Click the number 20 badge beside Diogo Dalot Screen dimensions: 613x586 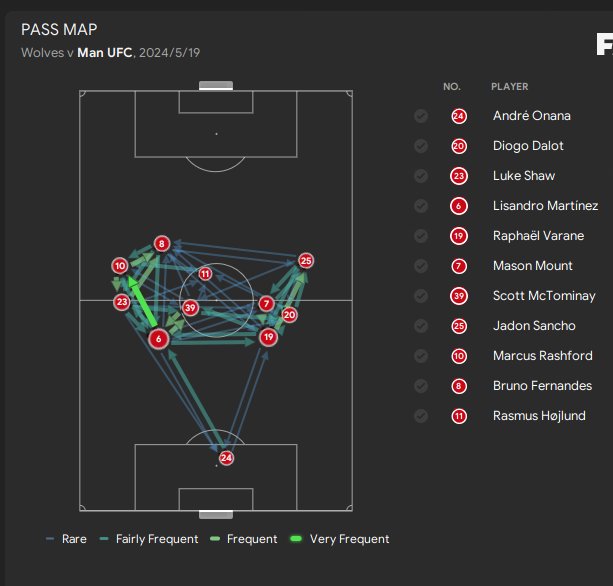click(459, 146)
